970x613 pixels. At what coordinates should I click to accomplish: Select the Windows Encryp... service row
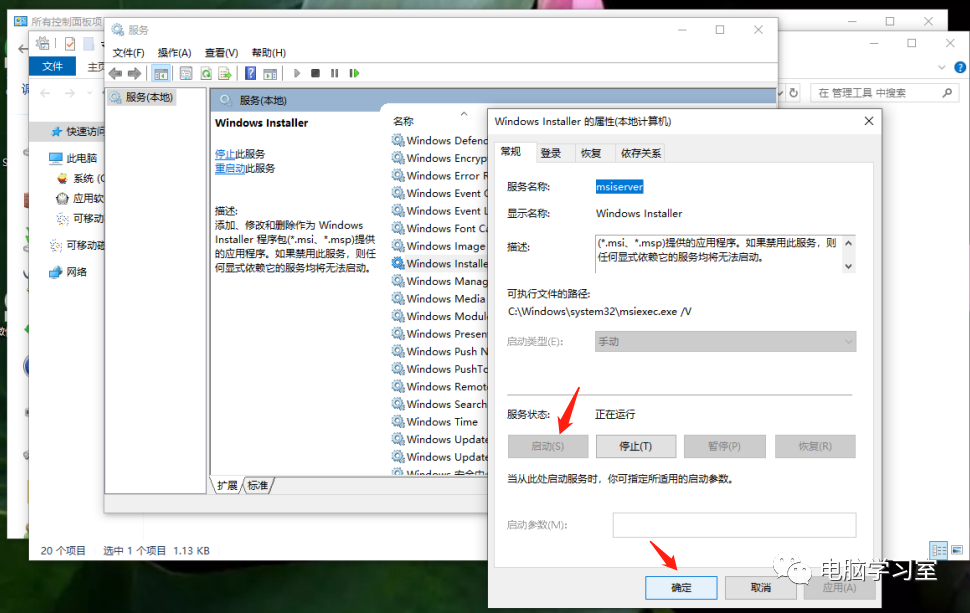[x=440, y=158]
